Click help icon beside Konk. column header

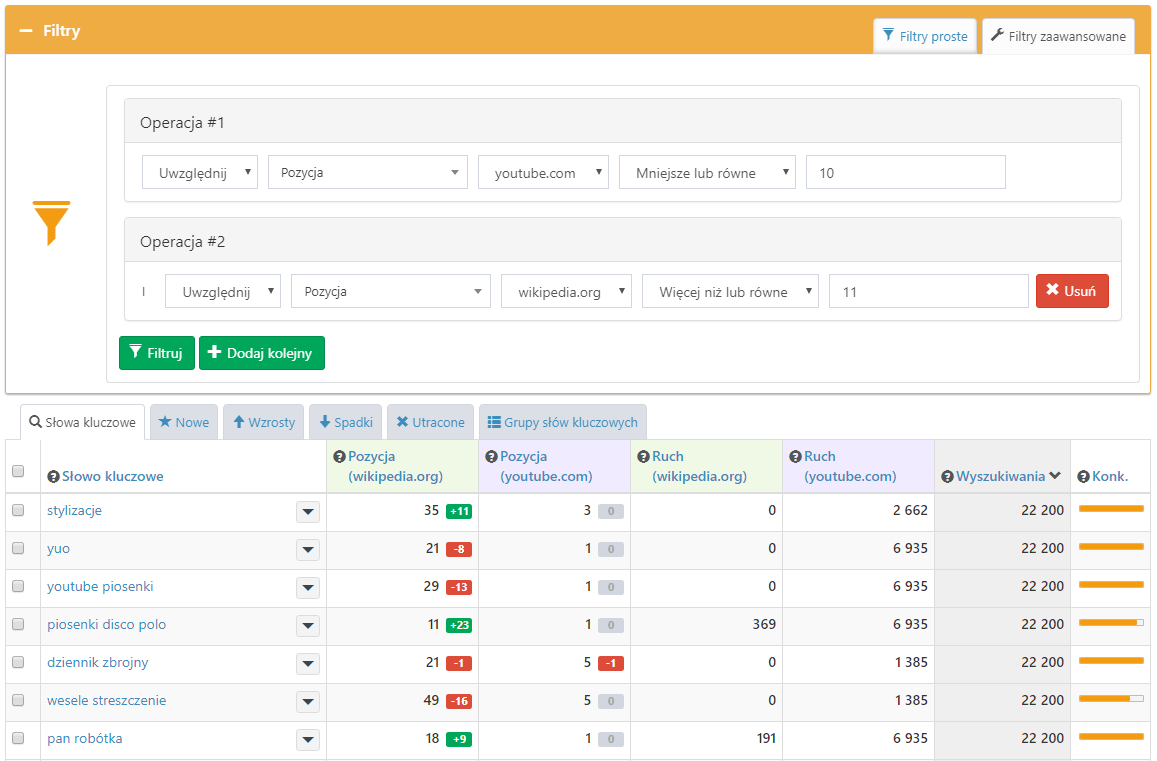[1083, 477]
